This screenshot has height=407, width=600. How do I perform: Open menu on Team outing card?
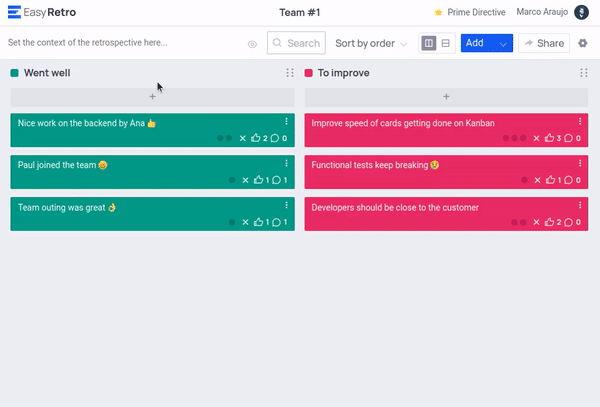[286, 205]
